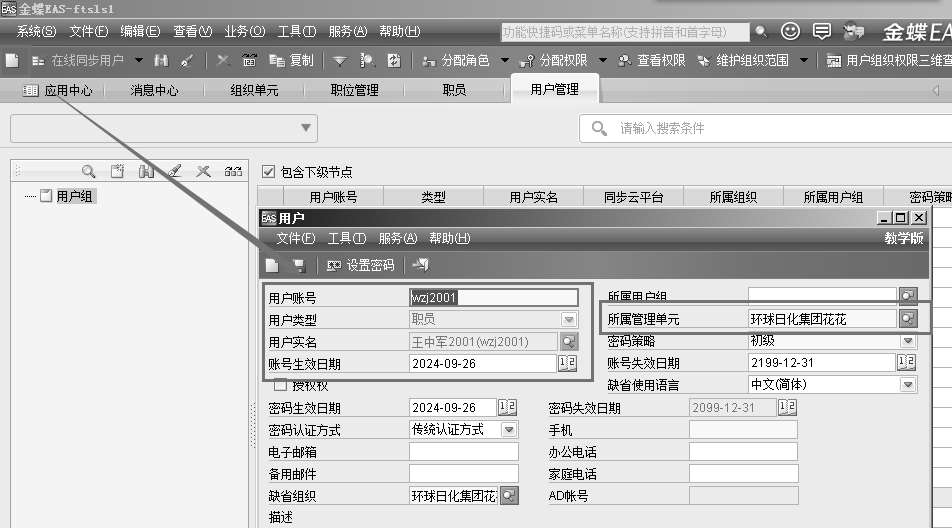Click the smiley face feedback icon

click(790, 31)
